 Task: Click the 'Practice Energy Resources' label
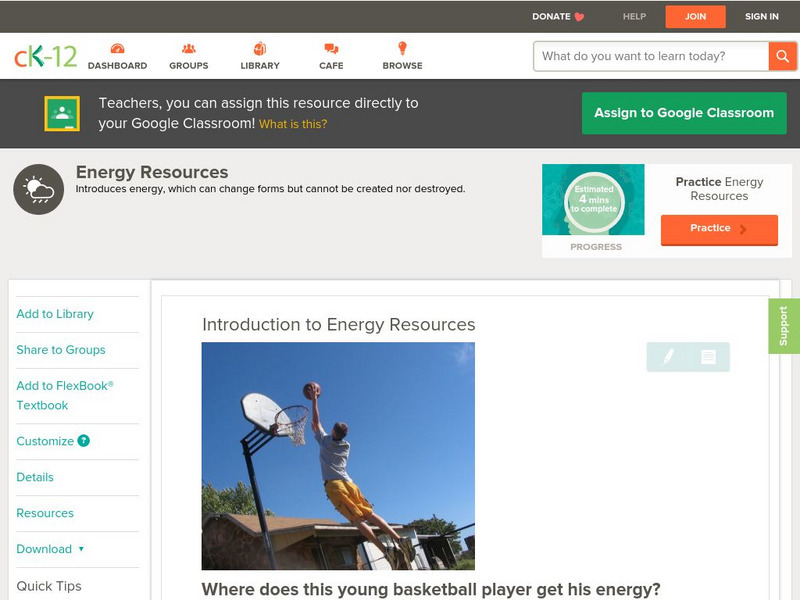[x=719, y=189]
